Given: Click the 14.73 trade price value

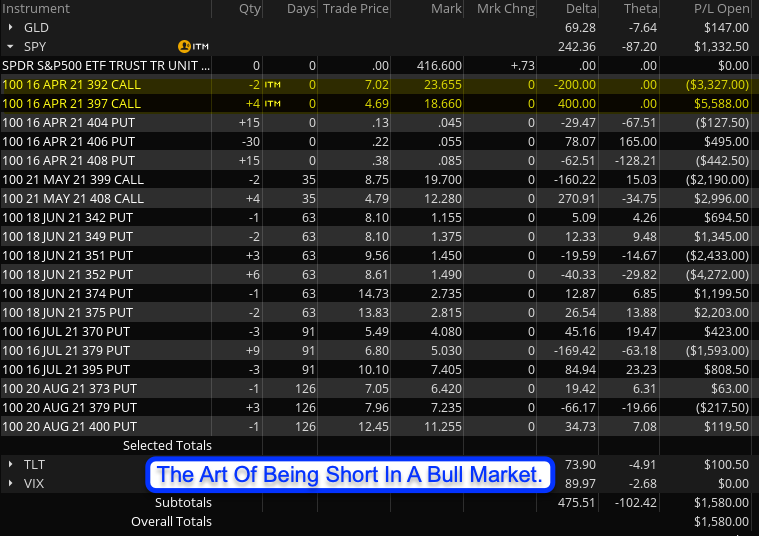Looking at the screenshot, I should click(x=373, y=293).
